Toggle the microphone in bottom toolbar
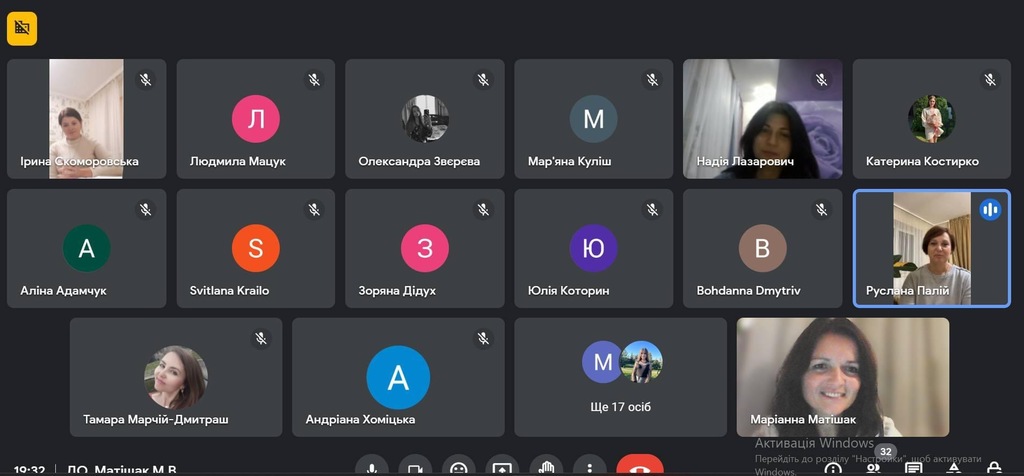Image resolution: width=1024 pixels, height=476 pixels. (x=372, y=468)
